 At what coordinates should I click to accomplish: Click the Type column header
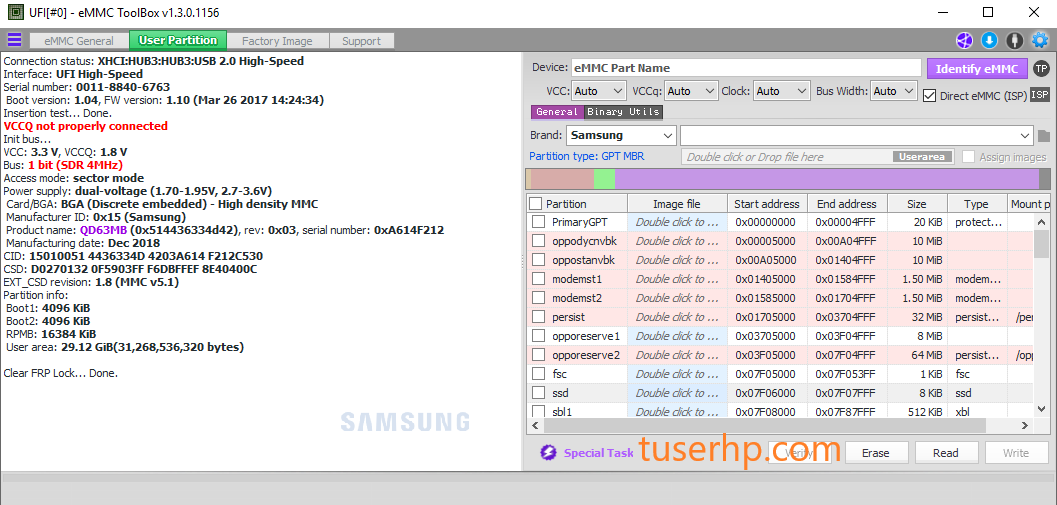[x=976, y=204]
